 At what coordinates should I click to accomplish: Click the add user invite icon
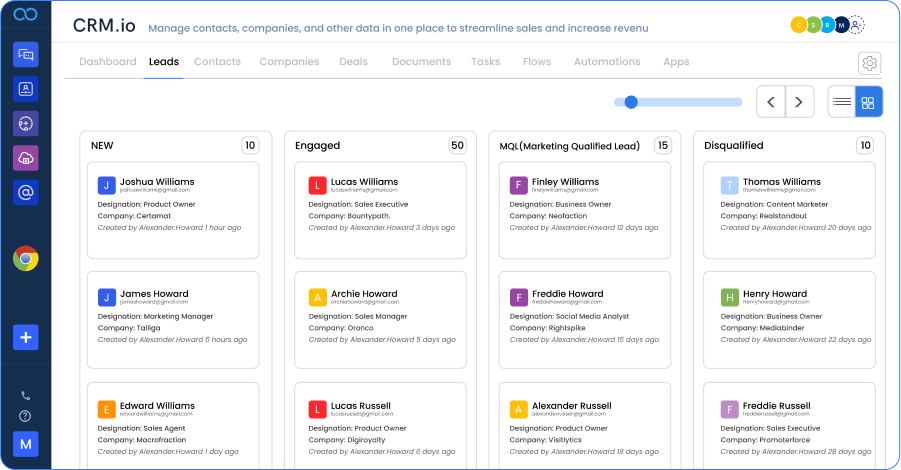pyautogui.click(x=857, y=26)
